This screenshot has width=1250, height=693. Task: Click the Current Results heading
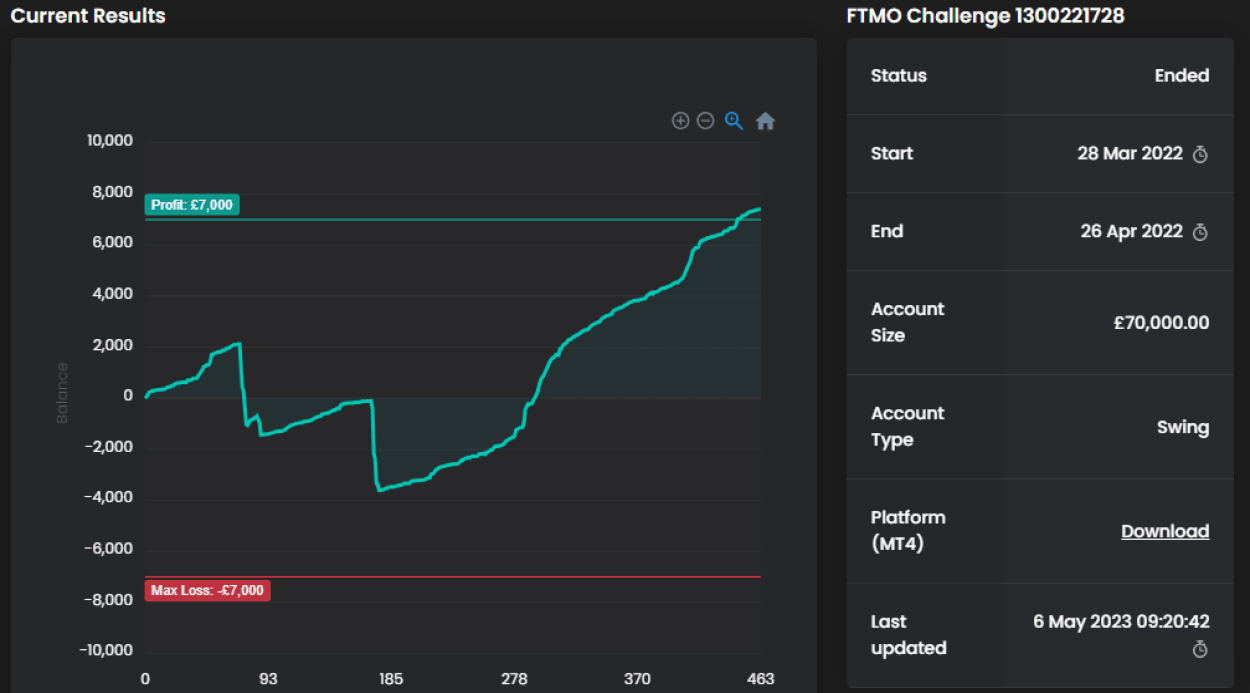[x=88, y=16]
